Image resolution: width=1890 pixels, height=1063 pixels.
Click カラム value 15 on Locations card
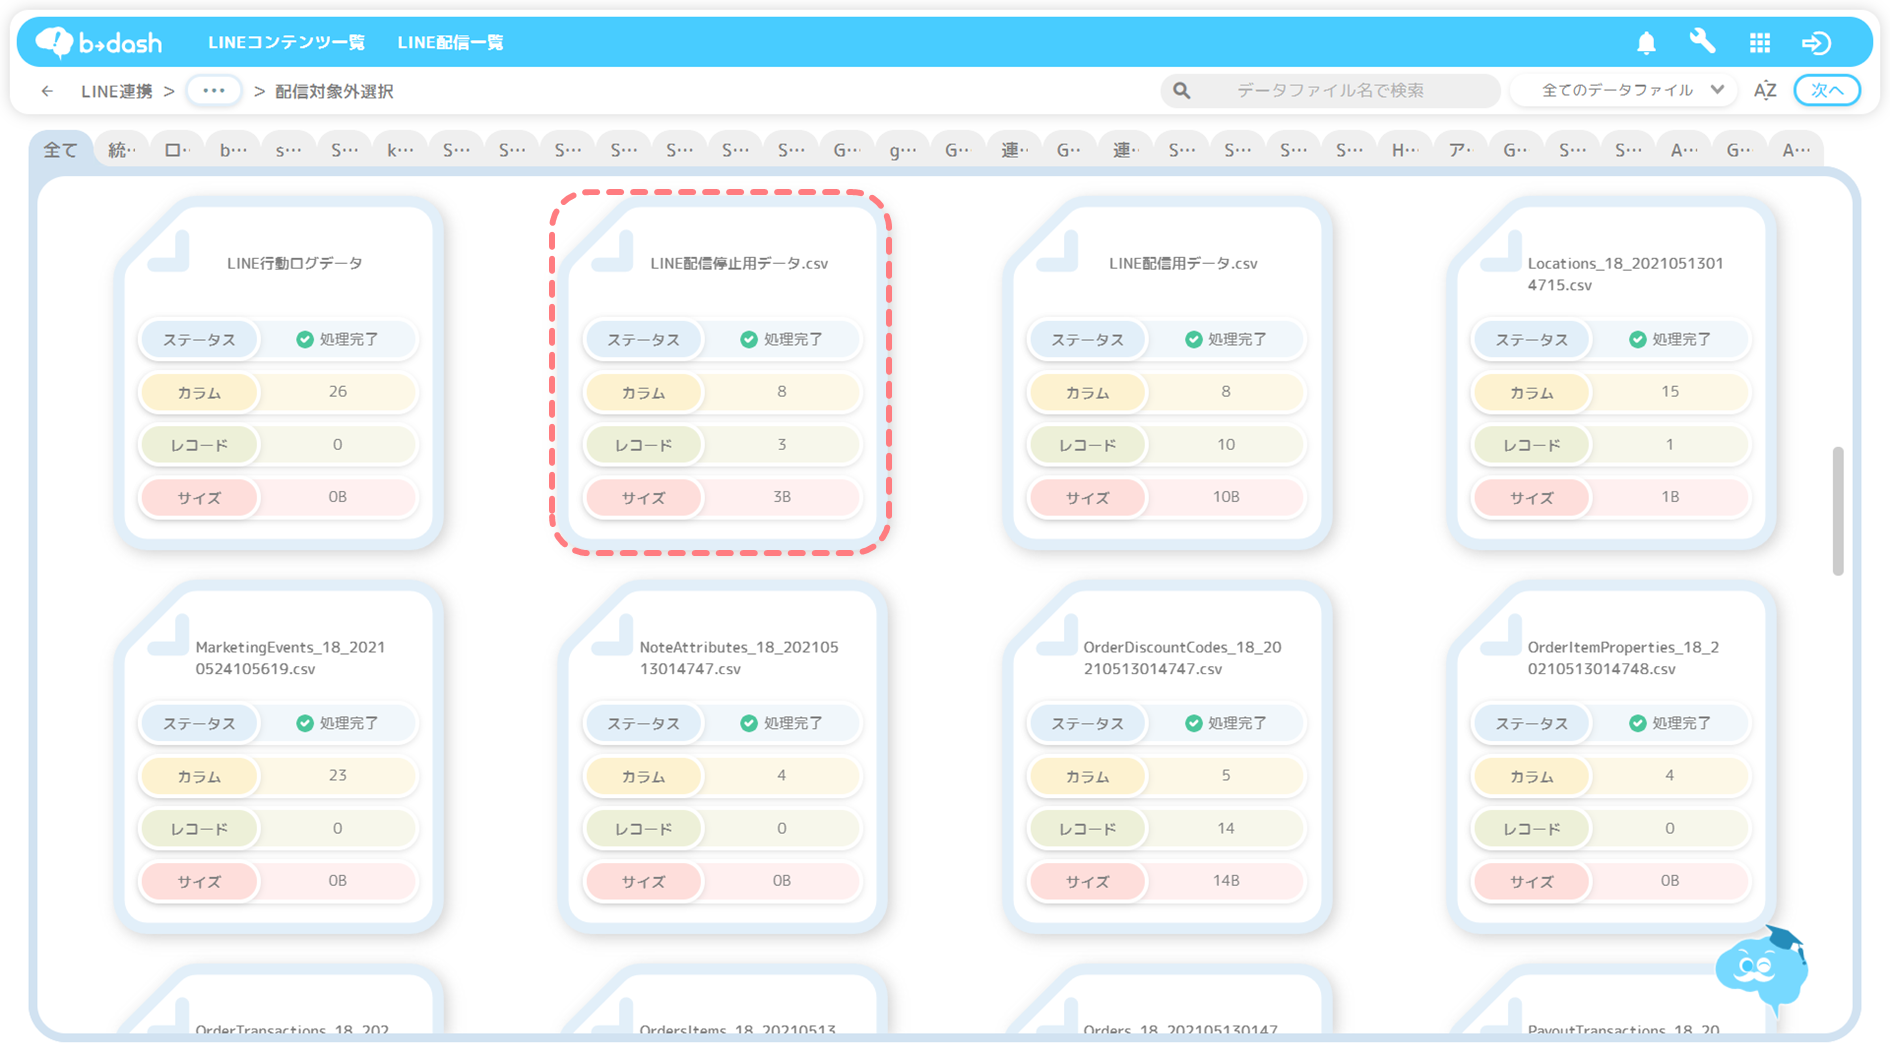point(1669,392)
